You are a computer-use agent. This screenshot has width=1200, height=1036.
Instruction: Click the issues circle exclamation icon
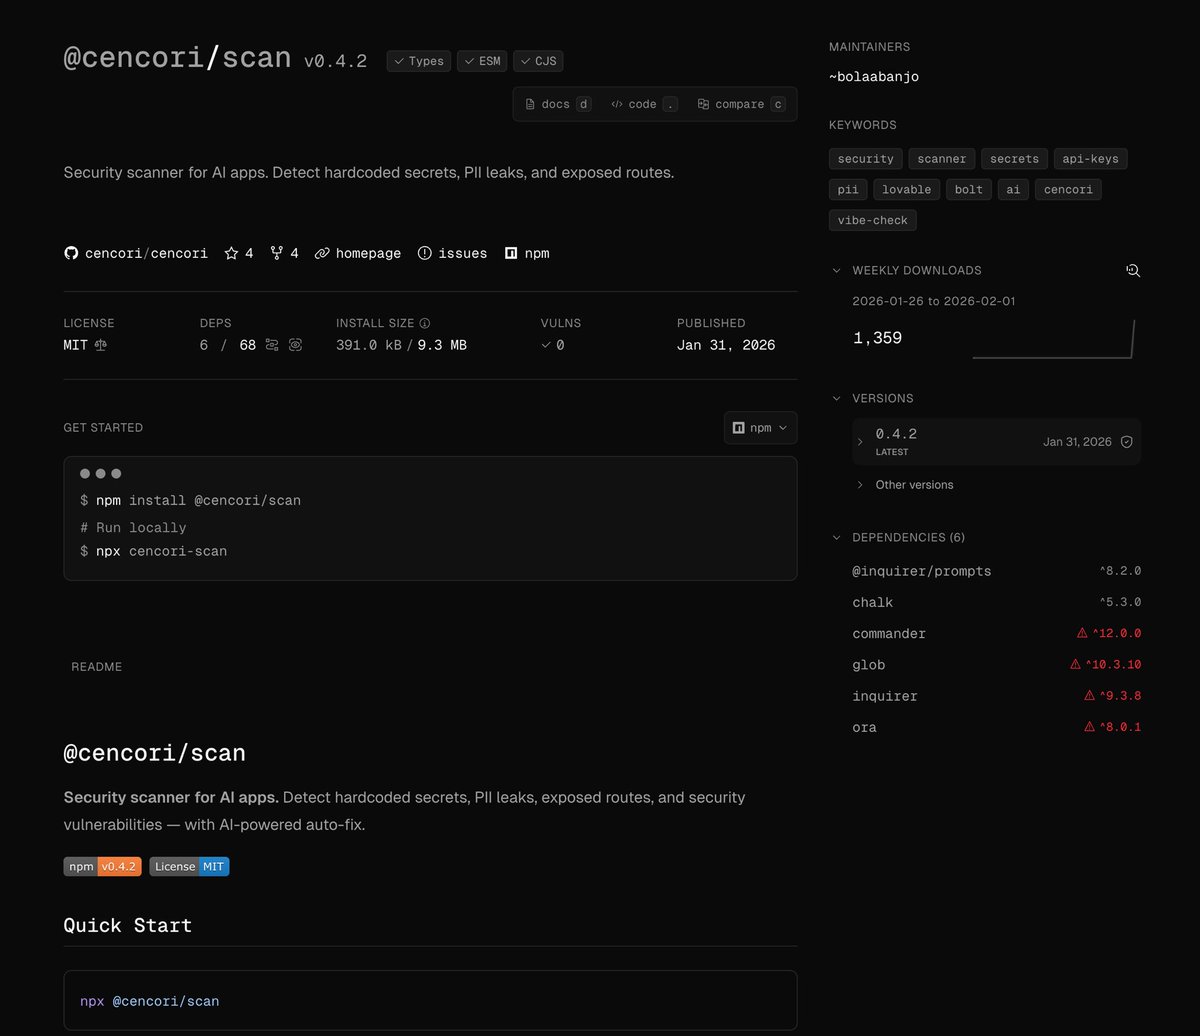[425, 253]
